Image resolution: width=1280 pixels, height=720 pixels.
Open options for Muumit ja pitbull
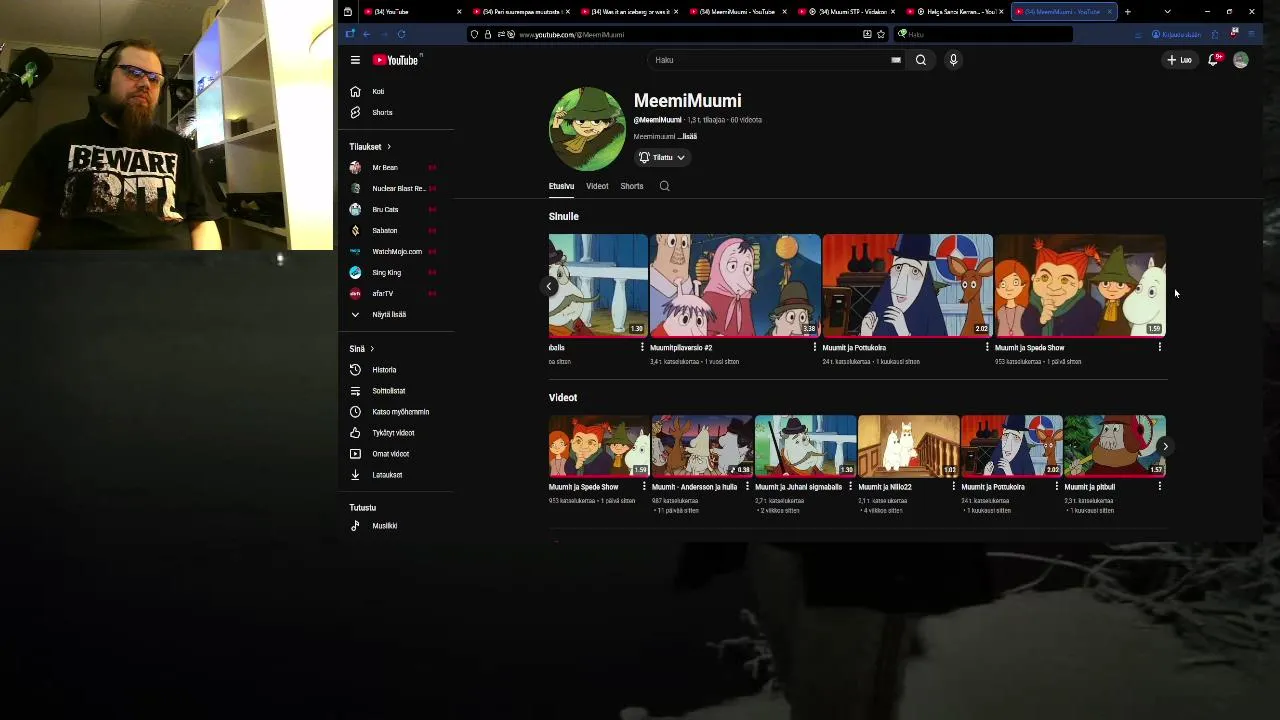click(x=1159, y=487)
